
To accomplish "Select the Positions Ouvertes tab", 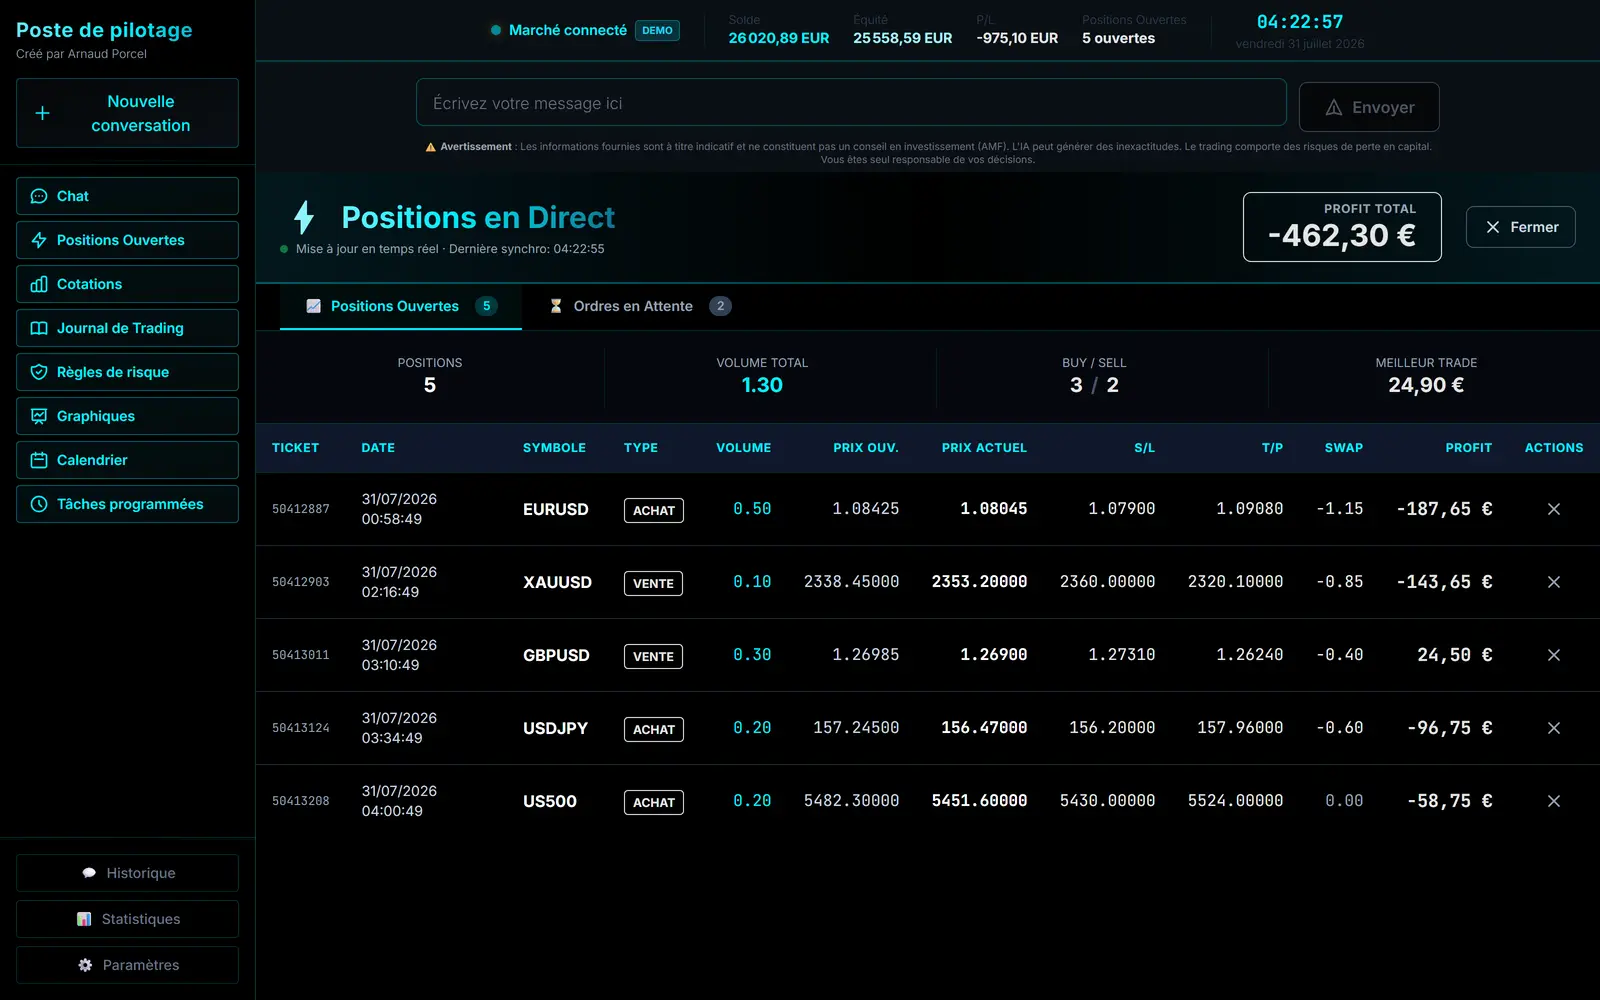I will pyautogui.click(x=401, y=306).
